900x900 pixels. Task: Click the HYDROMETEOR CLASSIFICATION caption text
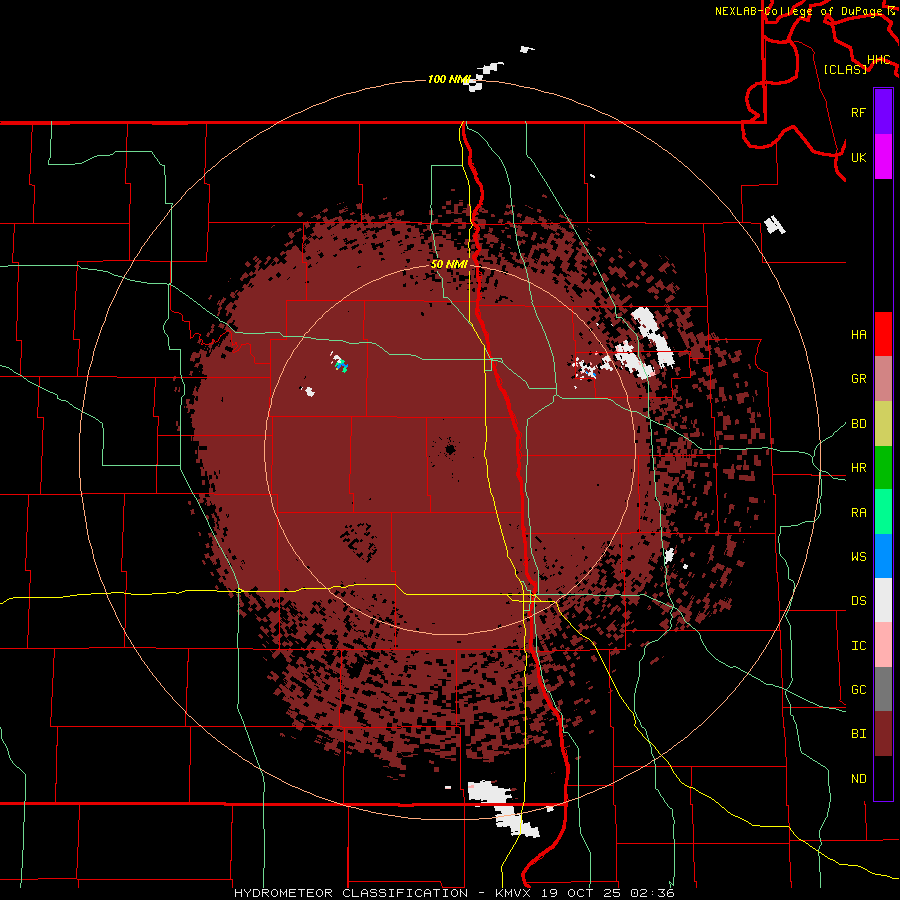[x=350, y=893]
